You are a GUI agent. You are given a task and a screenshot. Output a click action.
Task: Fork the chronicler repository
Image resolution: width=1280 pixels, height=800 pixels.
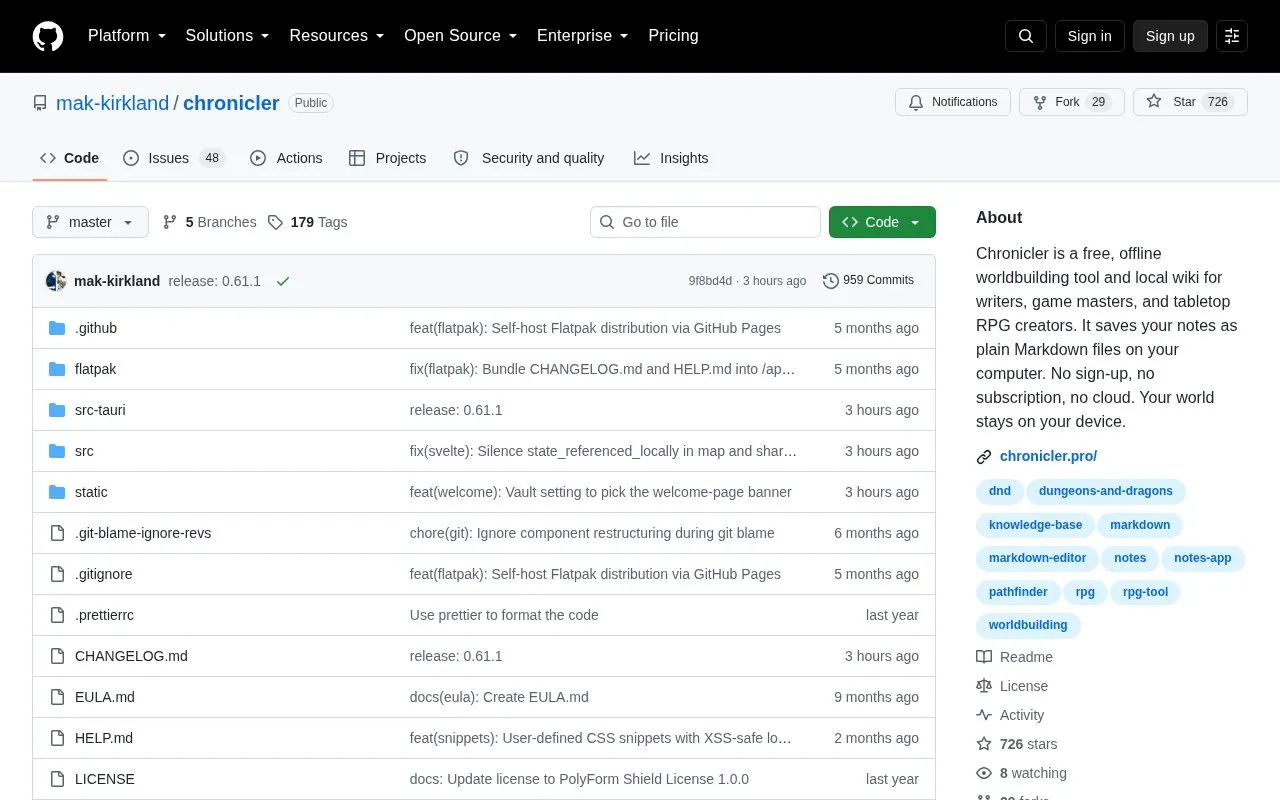[1071, 102]
